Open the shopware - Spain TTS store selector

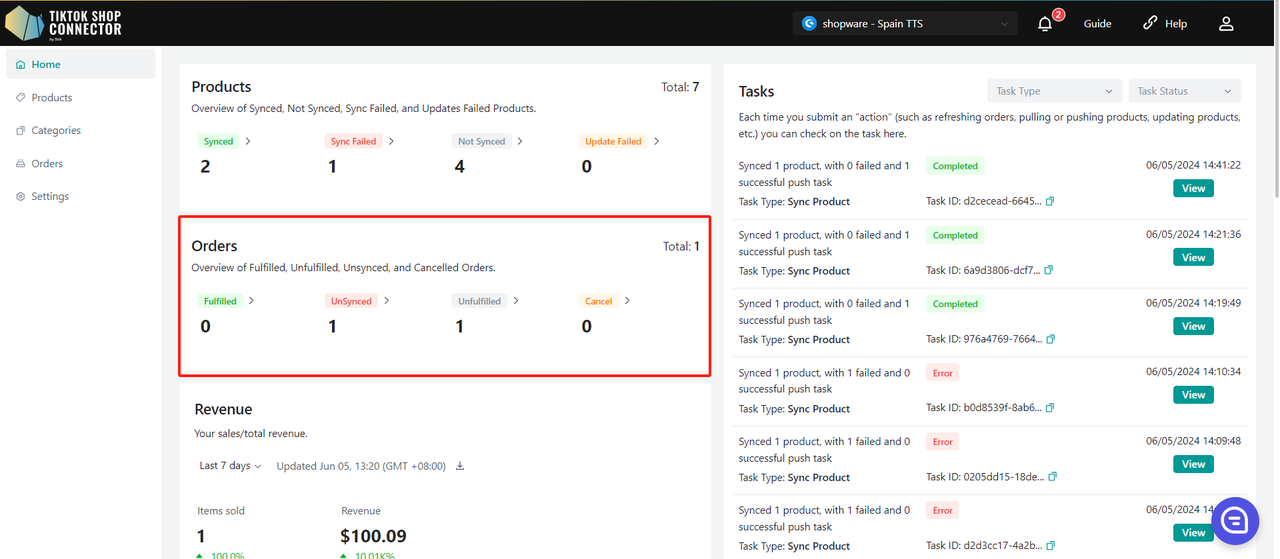(x=905, y=23)
